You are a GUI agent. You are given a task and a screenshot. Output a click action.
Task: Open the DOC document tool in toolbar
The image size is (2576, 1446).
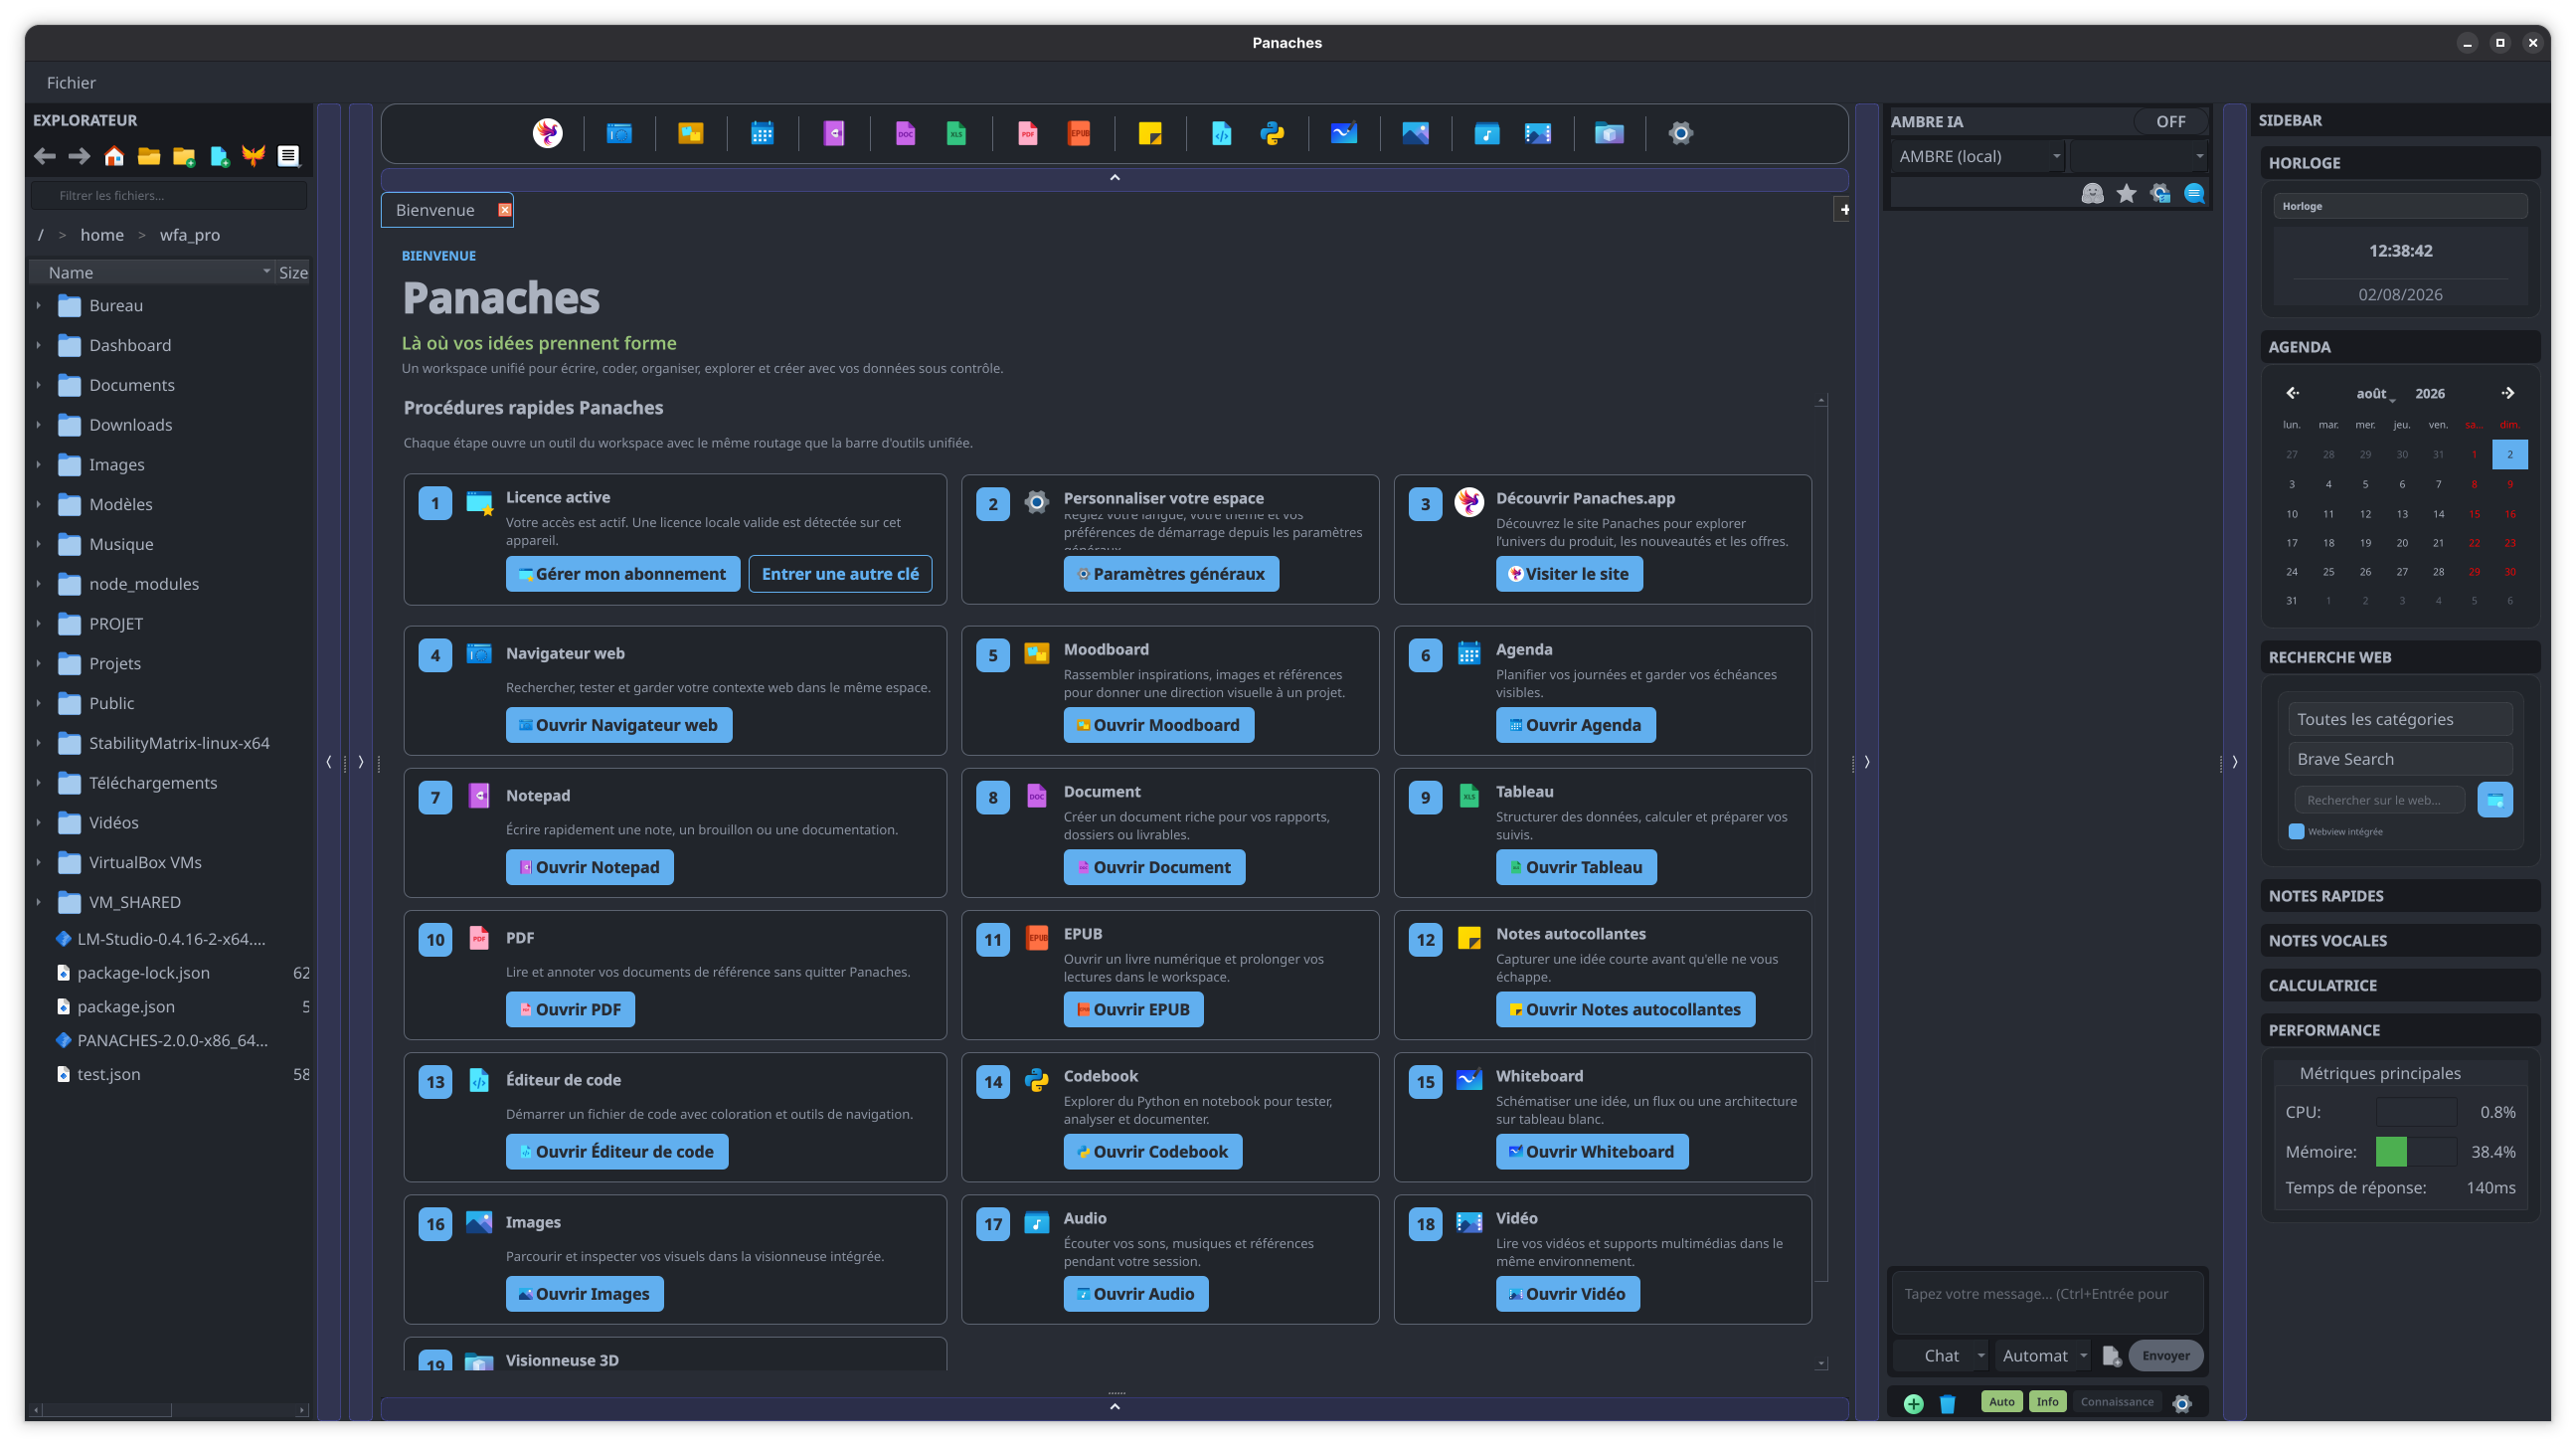pyautogui.click(x=905, y=133)
